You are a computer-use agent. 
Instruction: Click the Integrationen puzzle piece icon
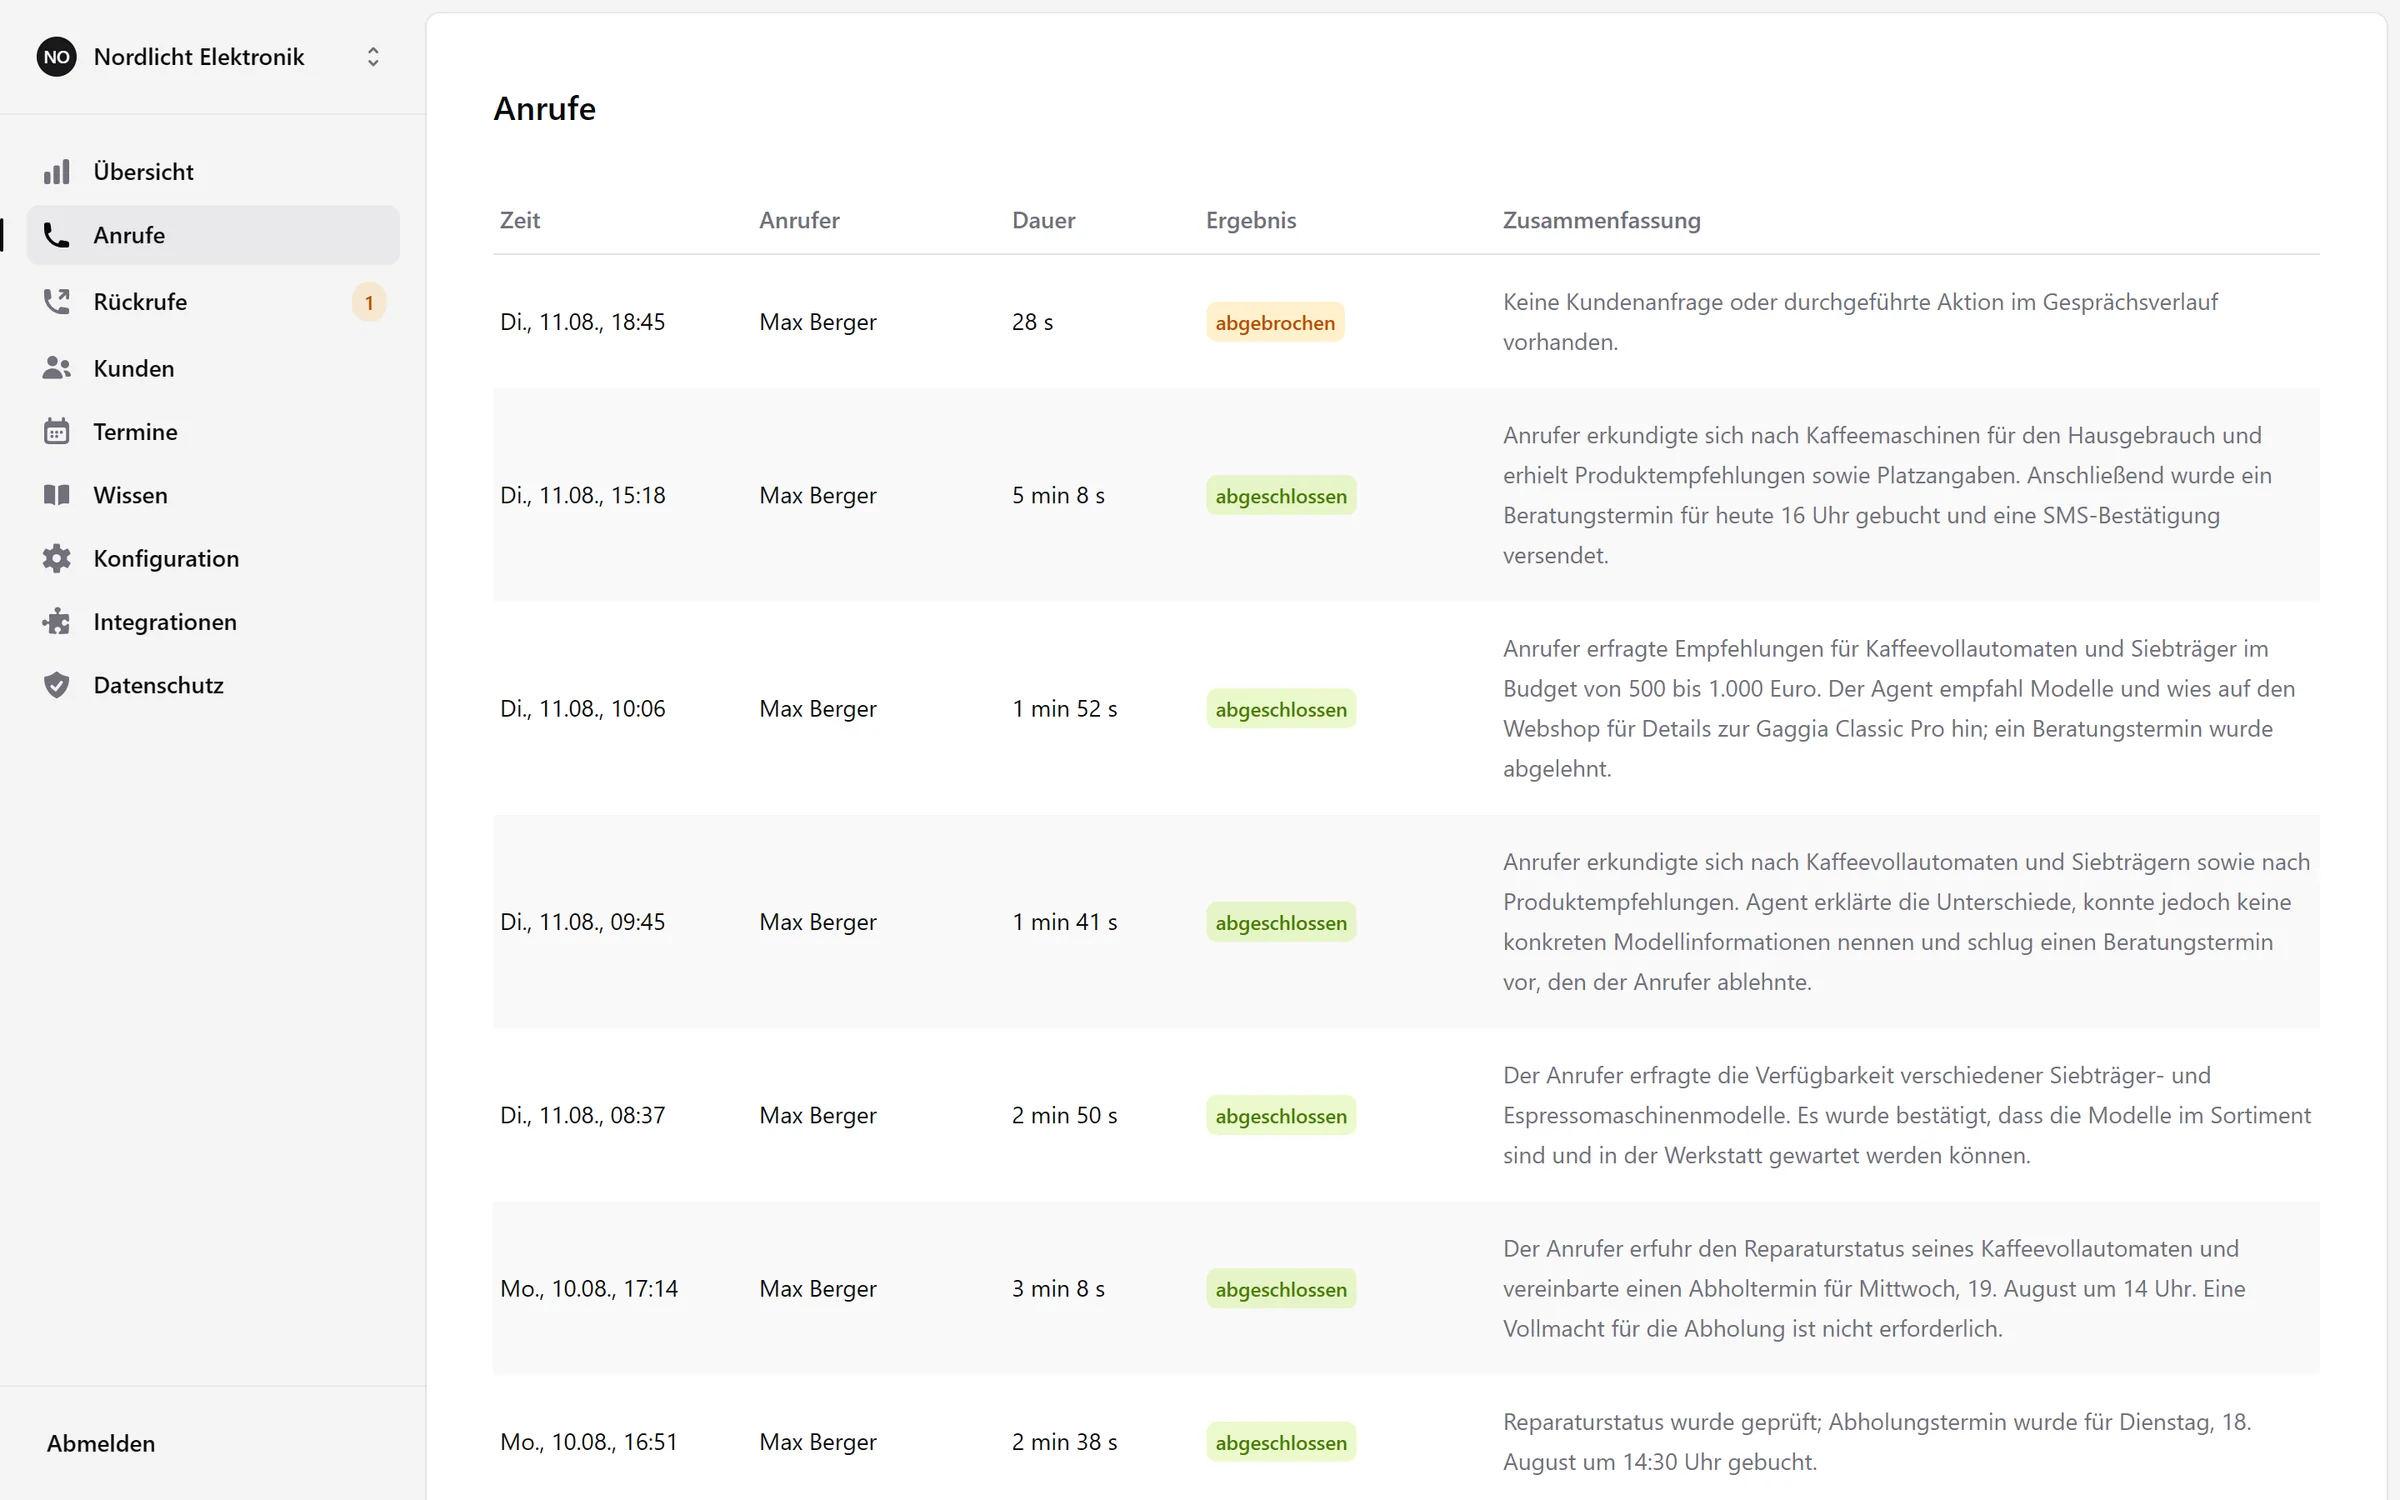[x=57, y=622]
